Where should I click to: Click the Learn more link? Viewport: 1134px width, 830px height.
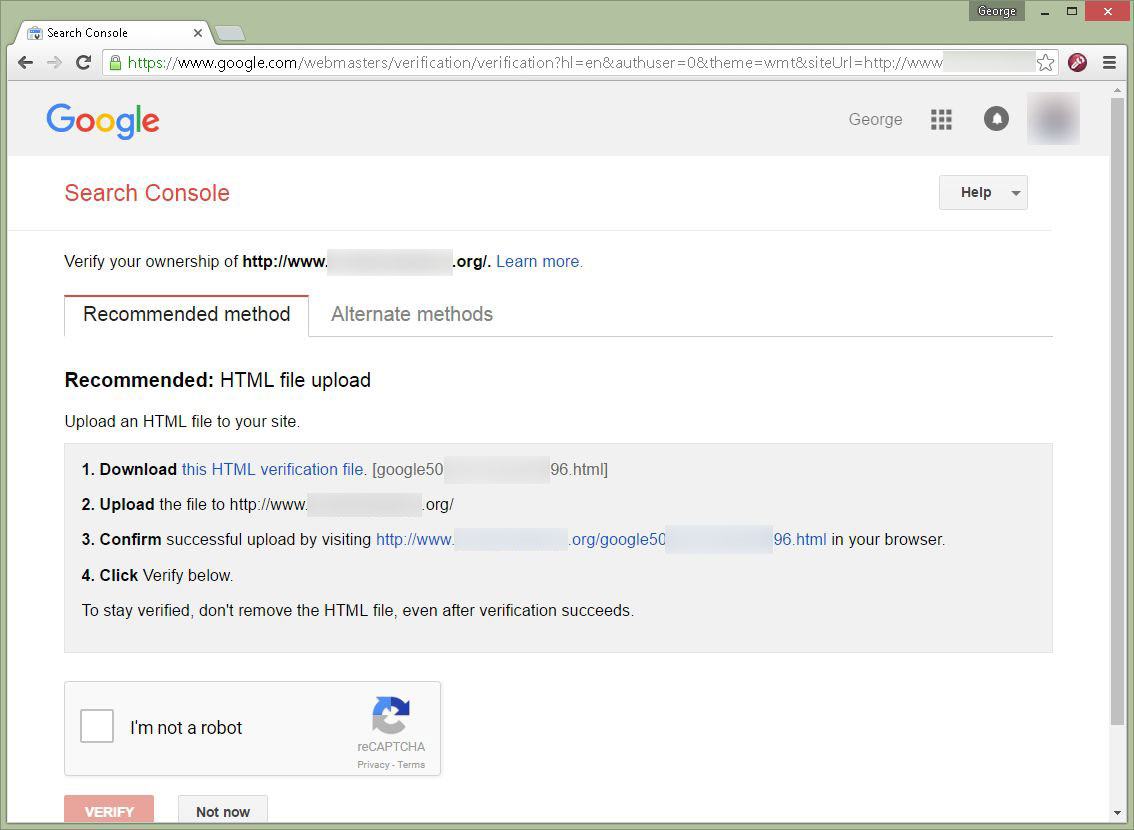click(538, 262)
